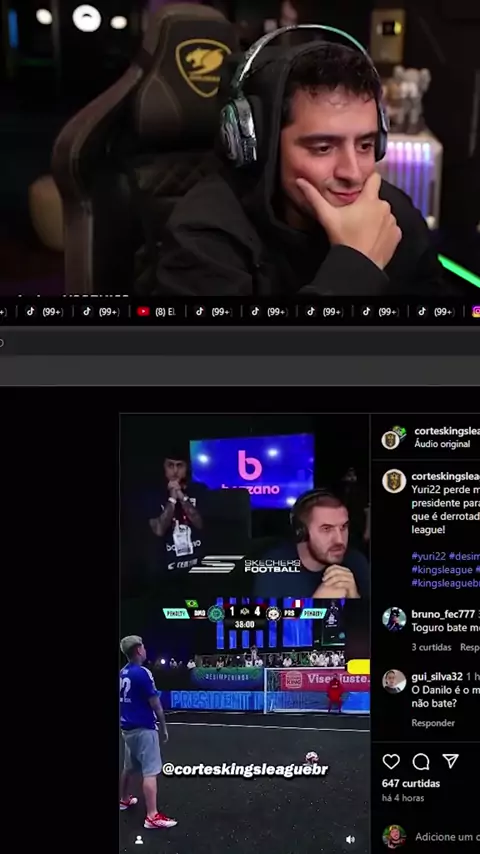This screenshot has width=480, height=854.
Task: Open the "647 curtidas" likes list
Action: pos(411,783)
